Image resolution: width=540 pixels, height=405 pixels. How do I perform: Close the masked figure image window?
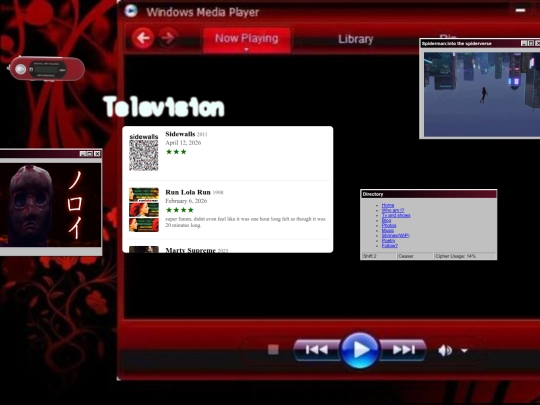(x=97, y=154)
